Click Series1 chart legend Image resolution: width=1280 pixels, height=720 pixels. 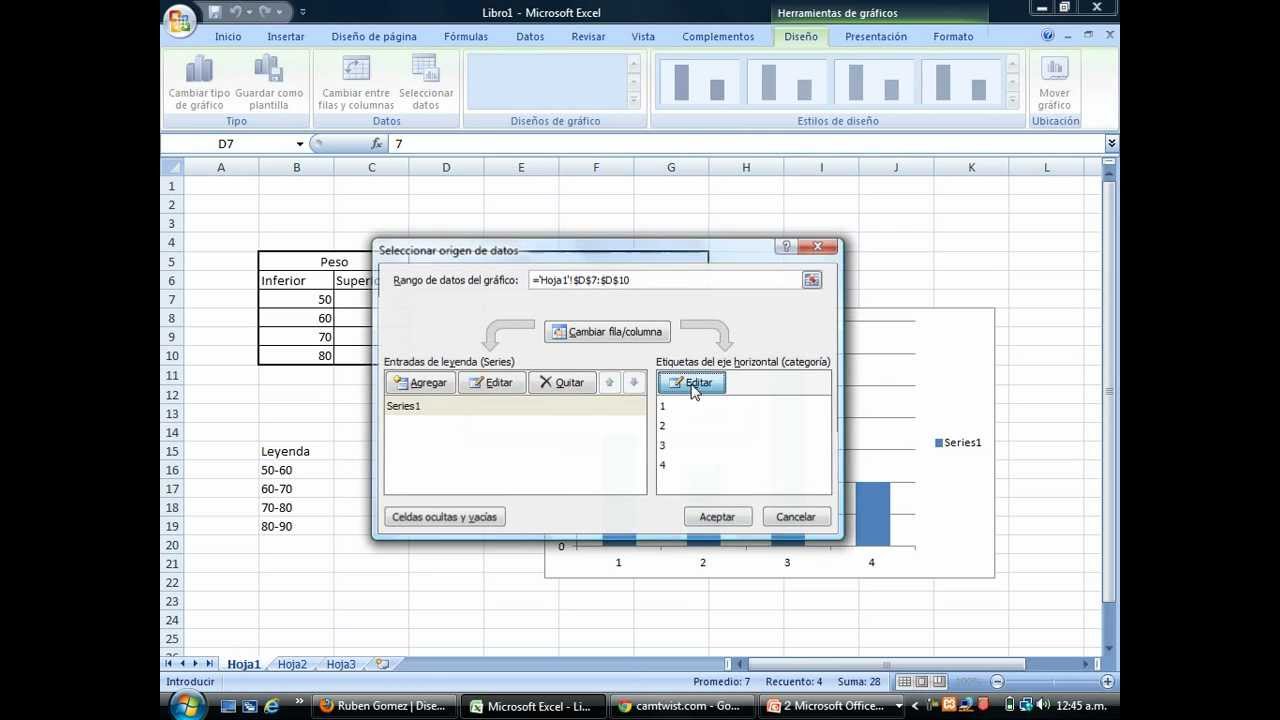[958, 443]
